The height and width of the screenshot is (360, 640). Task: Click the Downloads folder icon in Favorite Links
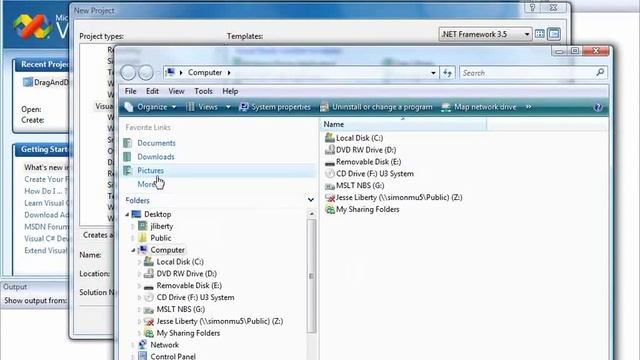pyautogui.click(x=128, y=157)
